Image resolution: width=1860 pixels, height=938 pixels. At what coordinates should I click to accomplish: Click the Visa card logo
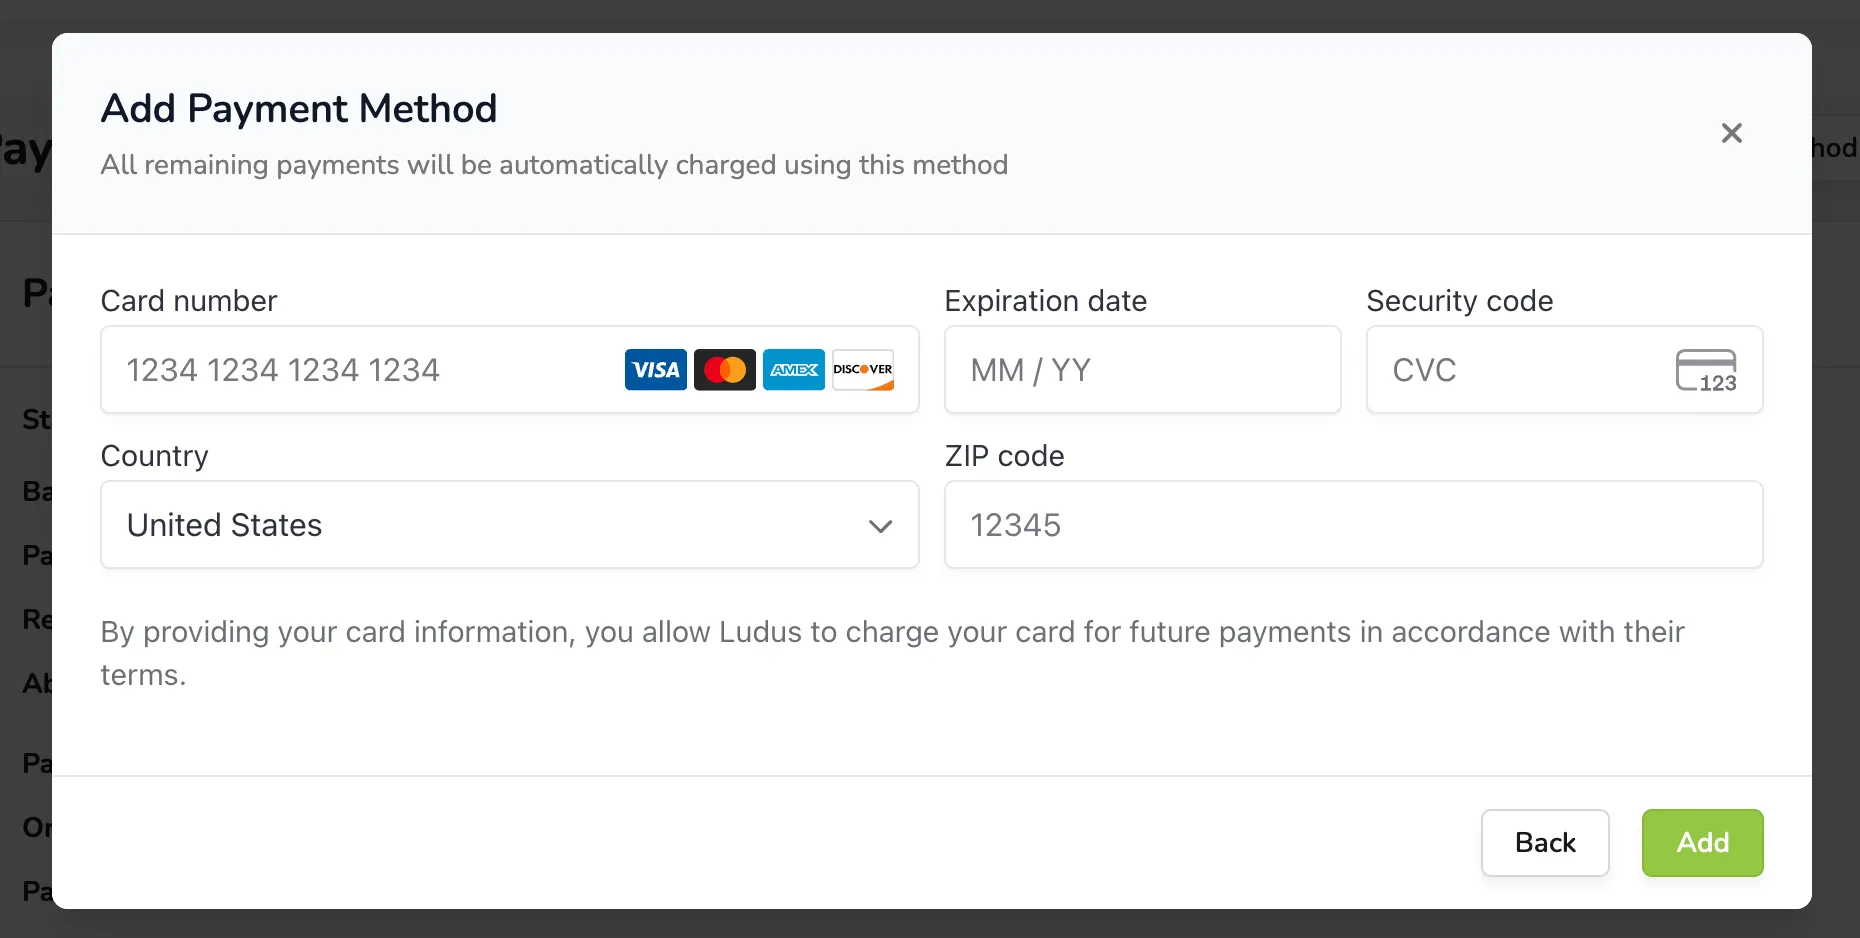656,370
